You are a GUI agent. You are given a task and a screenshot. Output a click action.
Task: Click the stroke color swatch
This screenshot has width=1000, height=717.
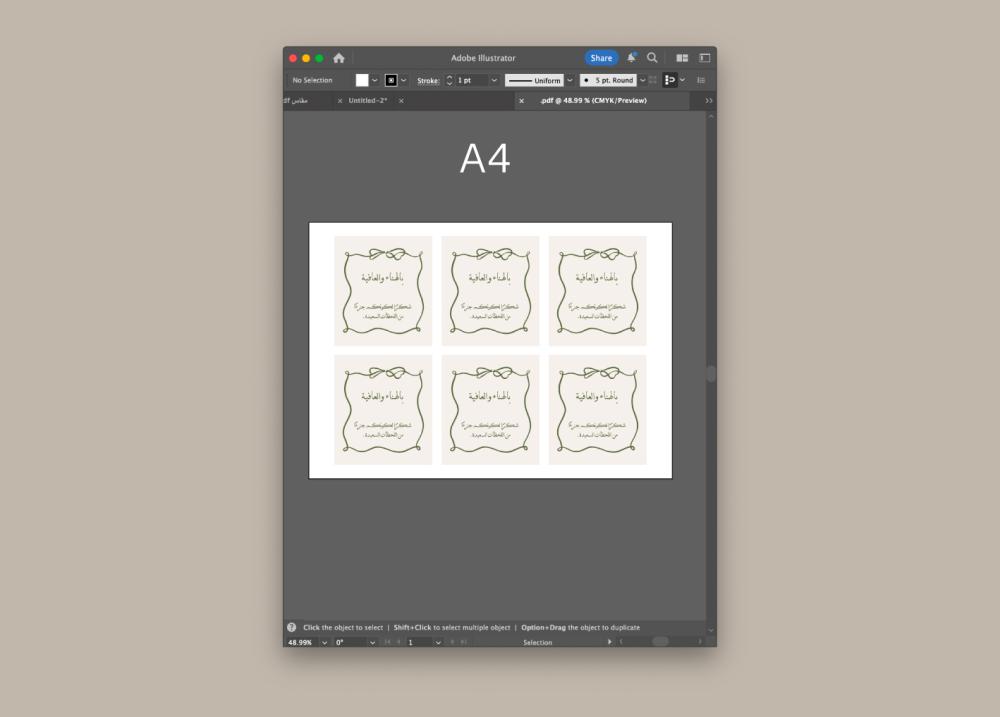click(391, 80)
